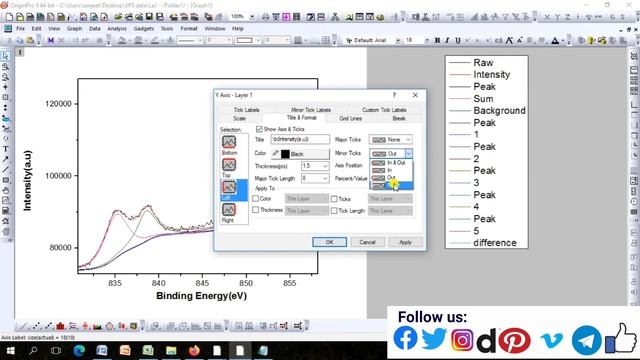
Task: Switch to Minor Tick Labels tab
Action: coord(311,110)
